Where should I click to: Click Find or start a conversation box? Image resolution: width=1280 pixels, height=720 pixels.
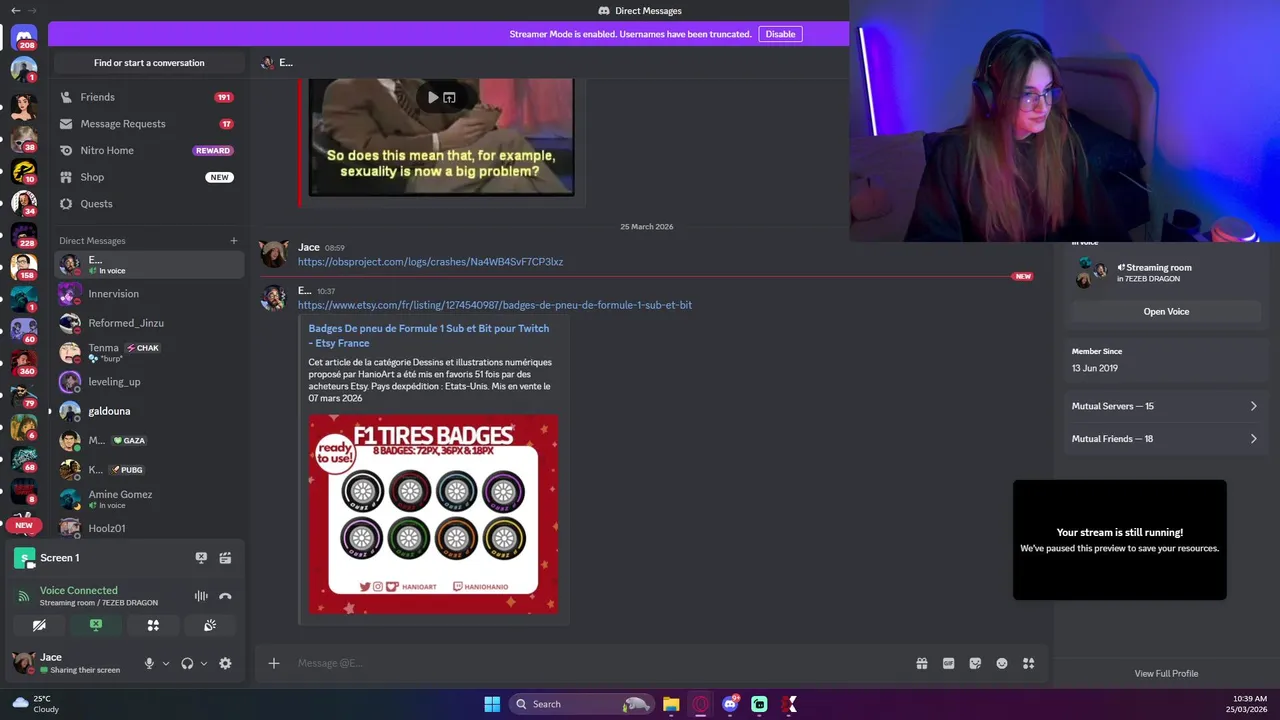(x=149, y=63)
